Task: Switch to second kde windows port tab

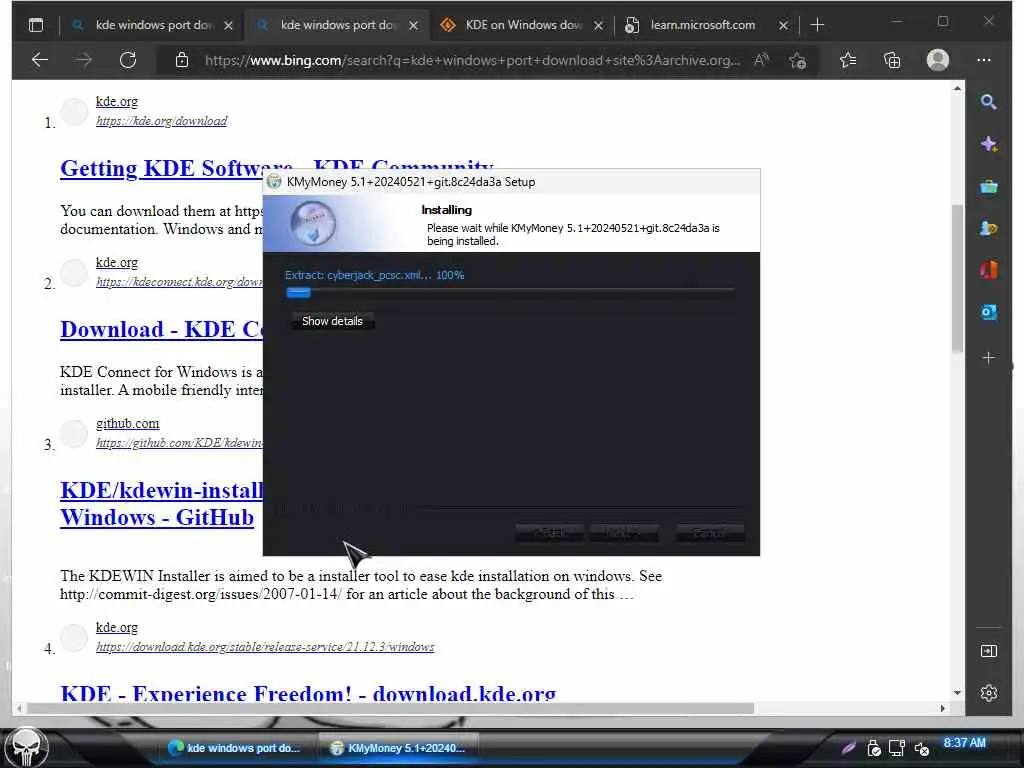Action: [x=338, y=25]
